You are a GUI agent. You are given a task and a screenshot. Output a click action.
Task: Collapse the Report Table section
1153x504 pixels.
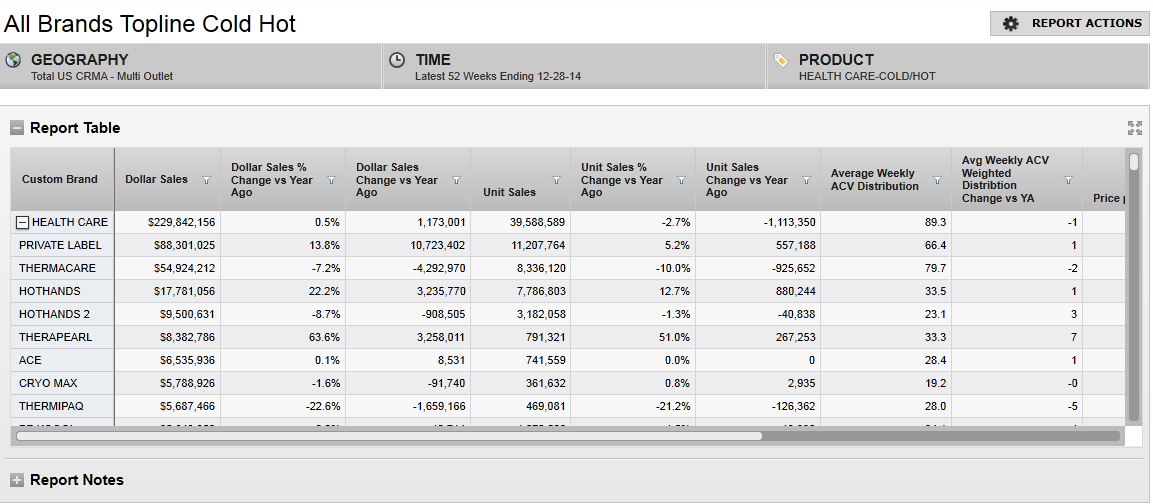coord(17,128)
